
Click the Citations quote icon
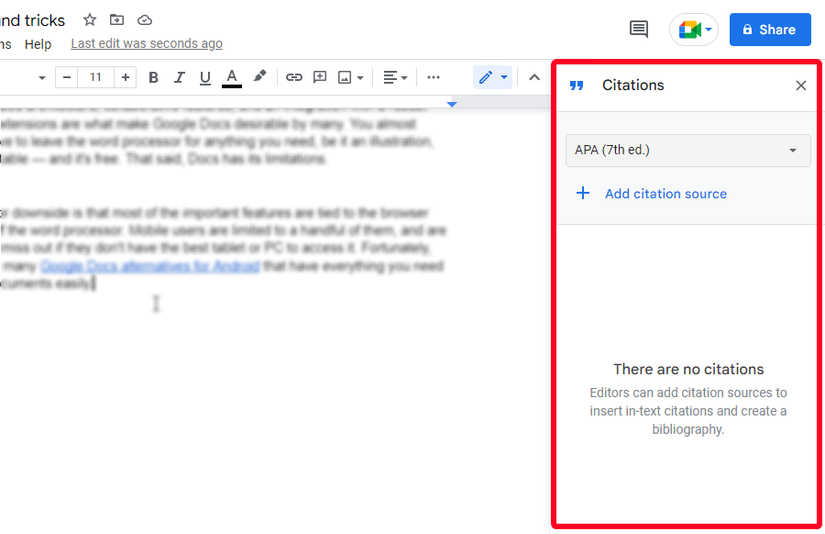(x=577, y=85)
